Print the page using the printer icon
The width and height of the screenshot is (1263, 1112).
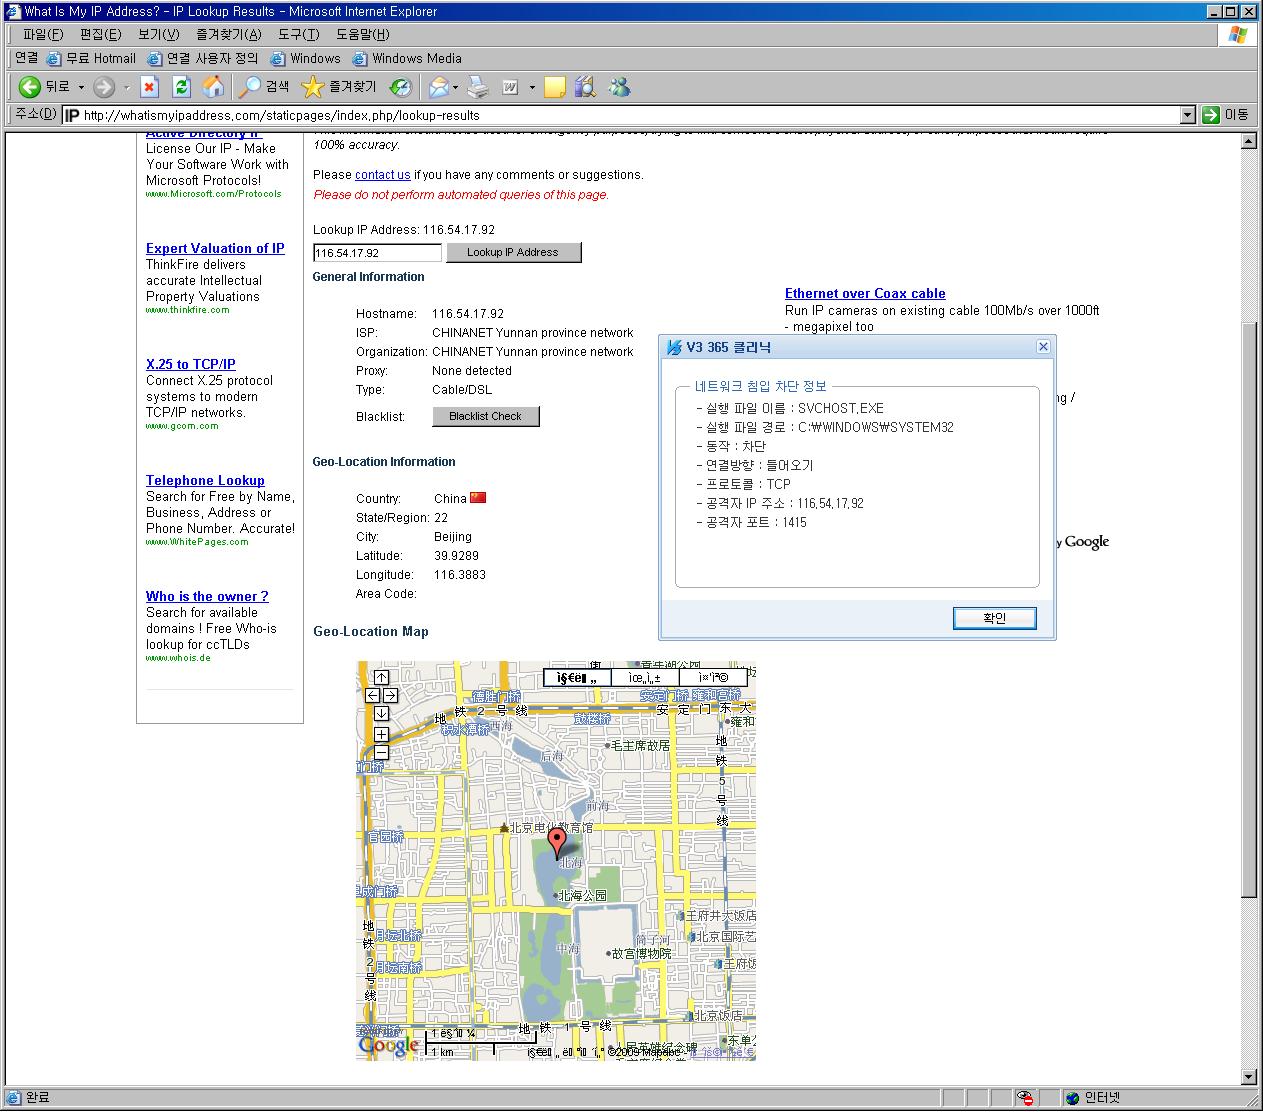[x=478, y=87]
